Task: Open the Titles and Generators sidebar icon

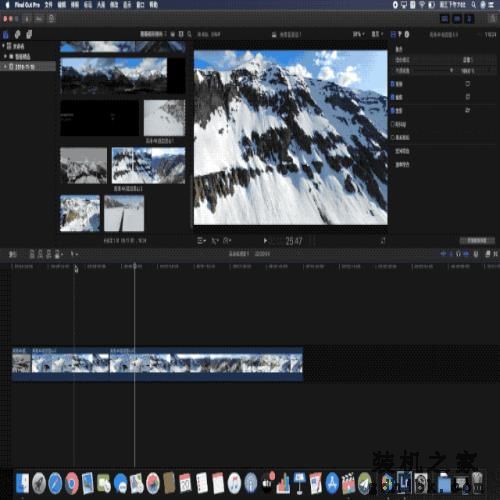Action: coord(29,34)
